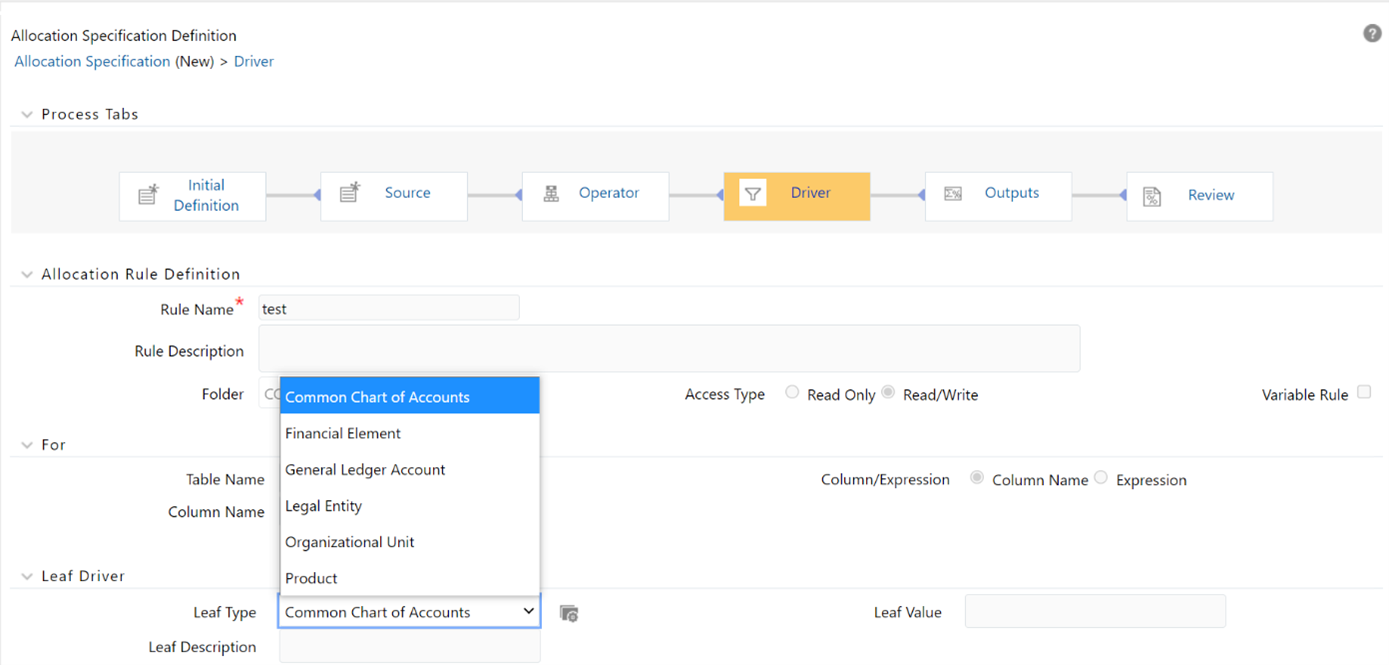
Task: Select the Read Only access type
Action: point(792,393)
